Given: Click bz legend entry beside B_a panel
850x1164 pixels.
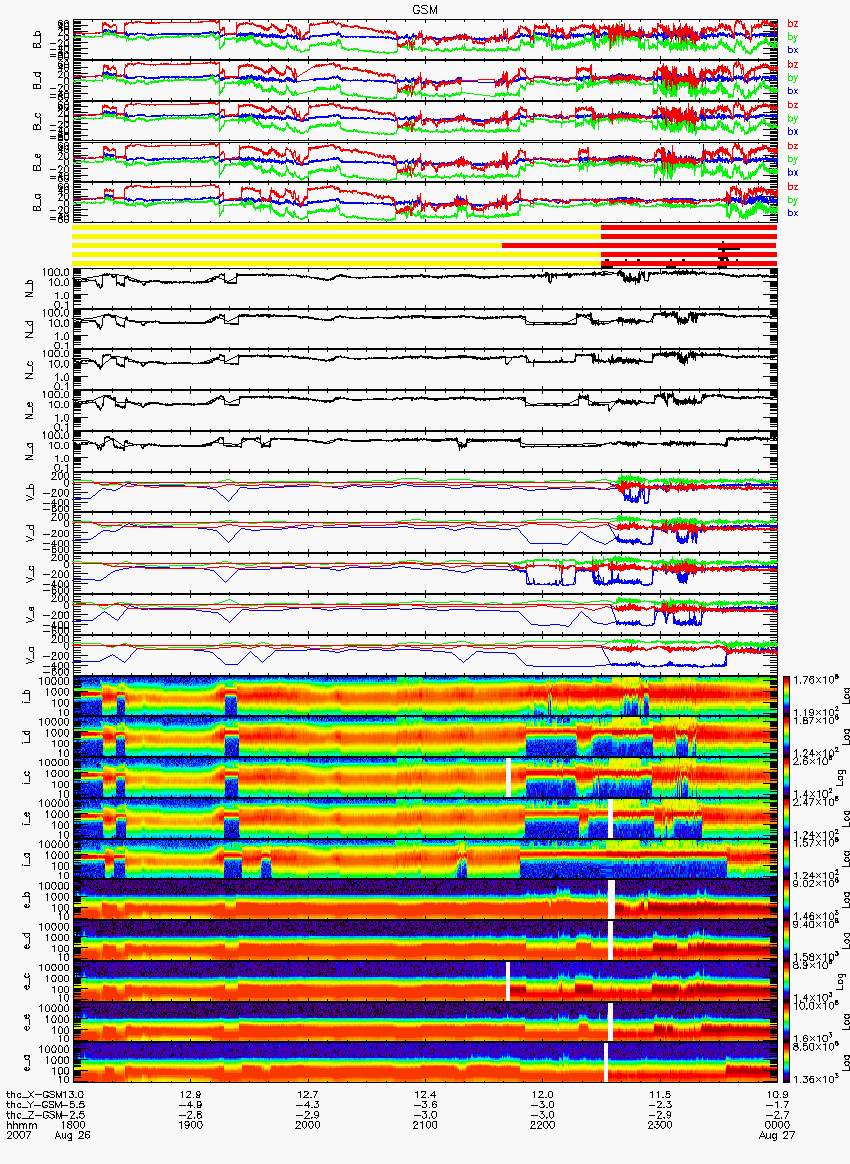Looking at the screenshot, I should click(x=792, y=186).
